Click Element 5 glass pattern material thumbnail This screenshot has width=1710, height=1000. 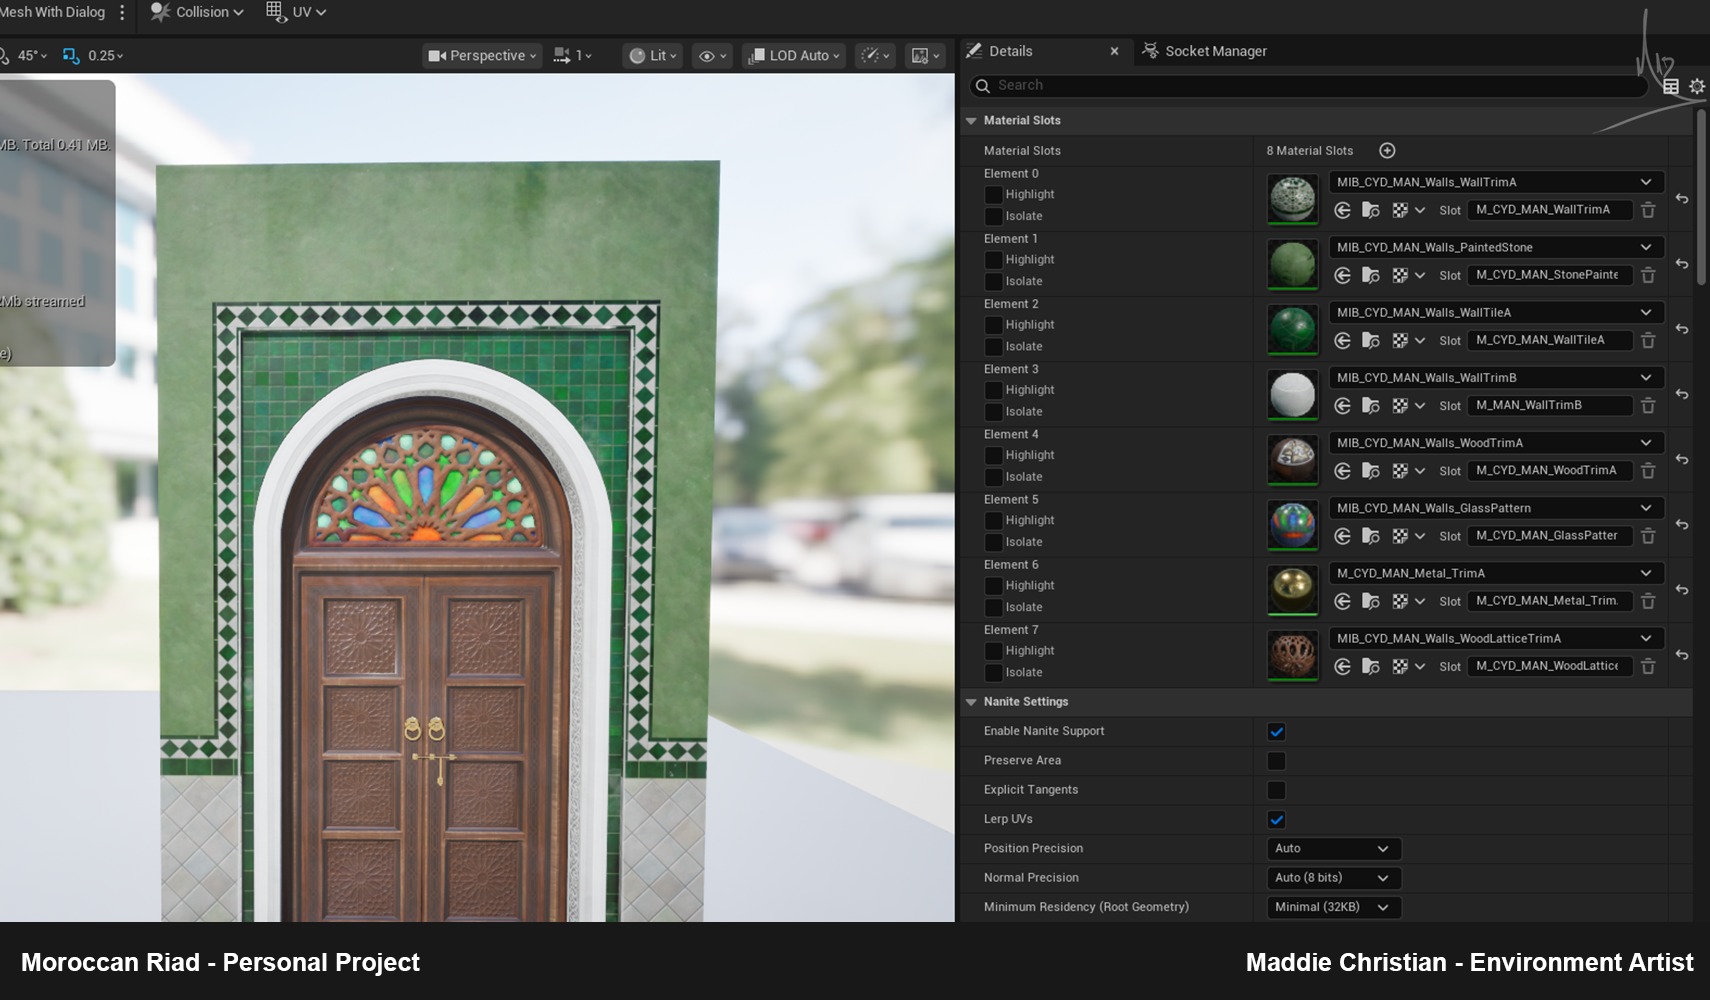1293,525
